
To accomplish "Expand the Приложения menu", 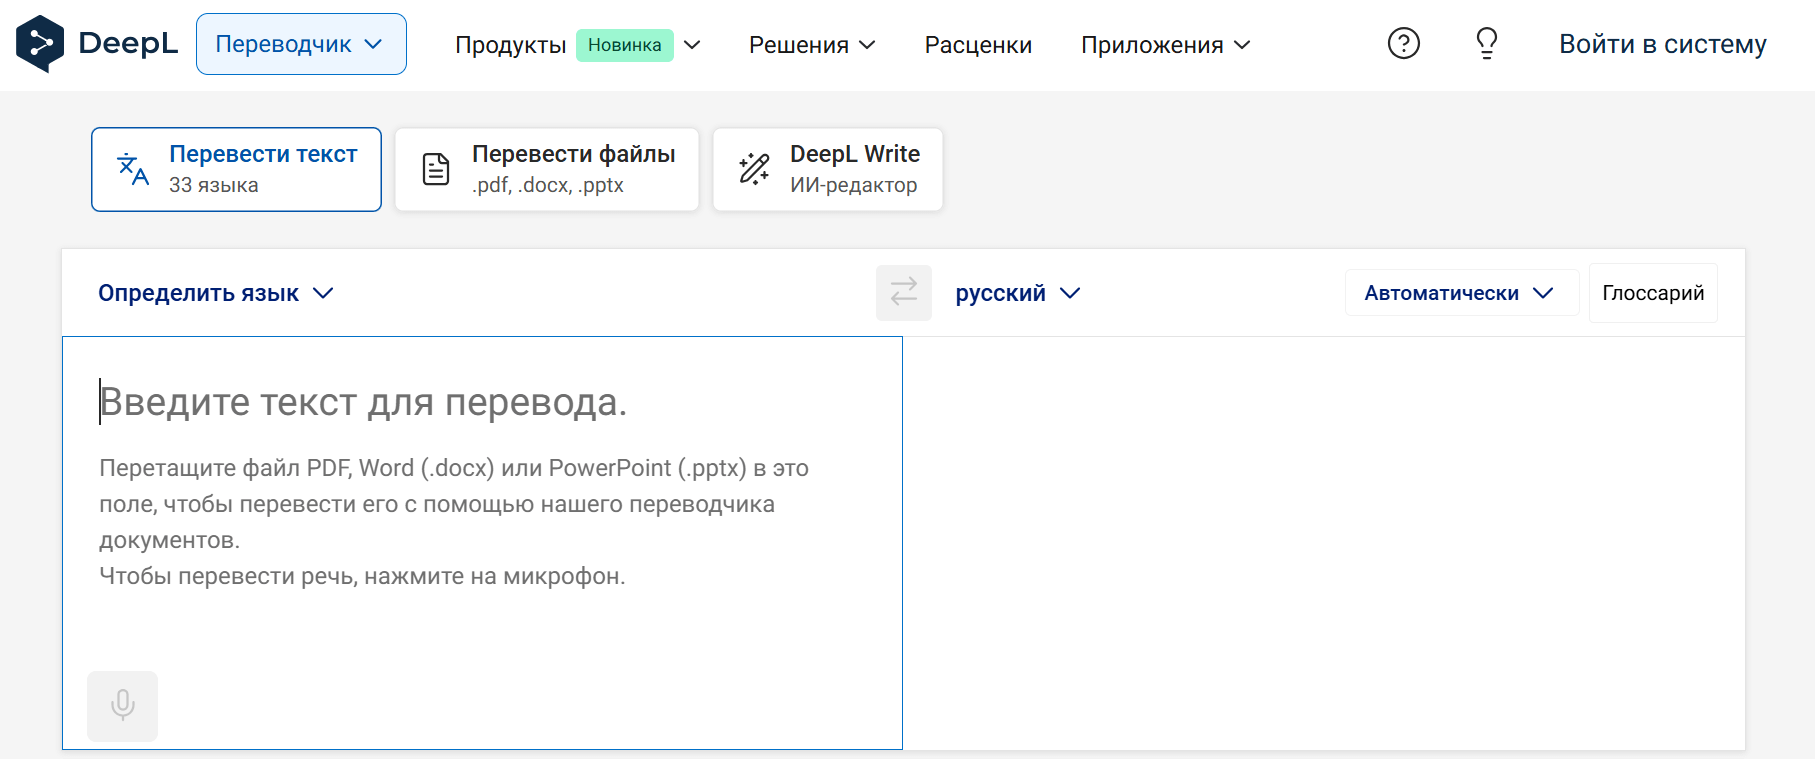I will [x=1166, y=45].
